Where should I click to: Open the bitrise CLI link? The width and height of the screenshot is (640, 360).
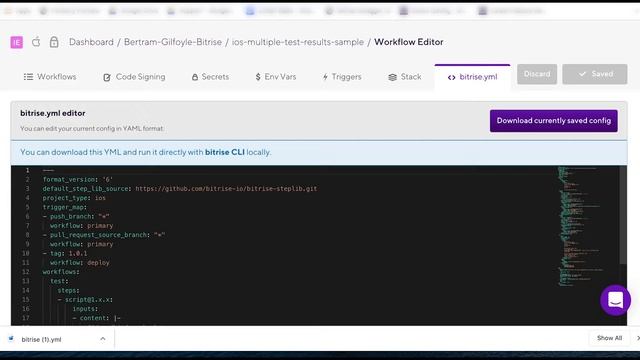tap(224, 152)
